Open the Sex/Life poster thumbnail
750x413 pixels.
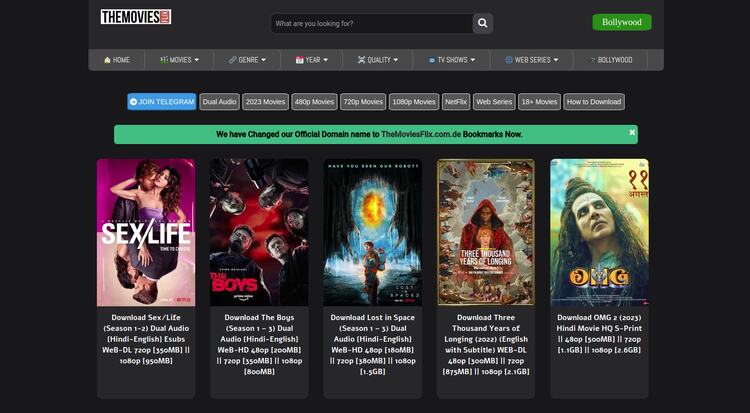146,232
